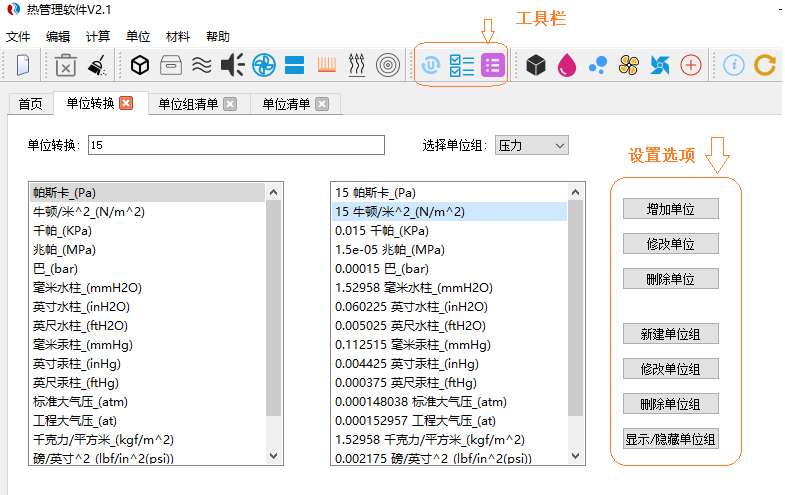Select result row 0.000152957 工程大气压_(at)
This screenshot has height=495, width=785.
450,421
